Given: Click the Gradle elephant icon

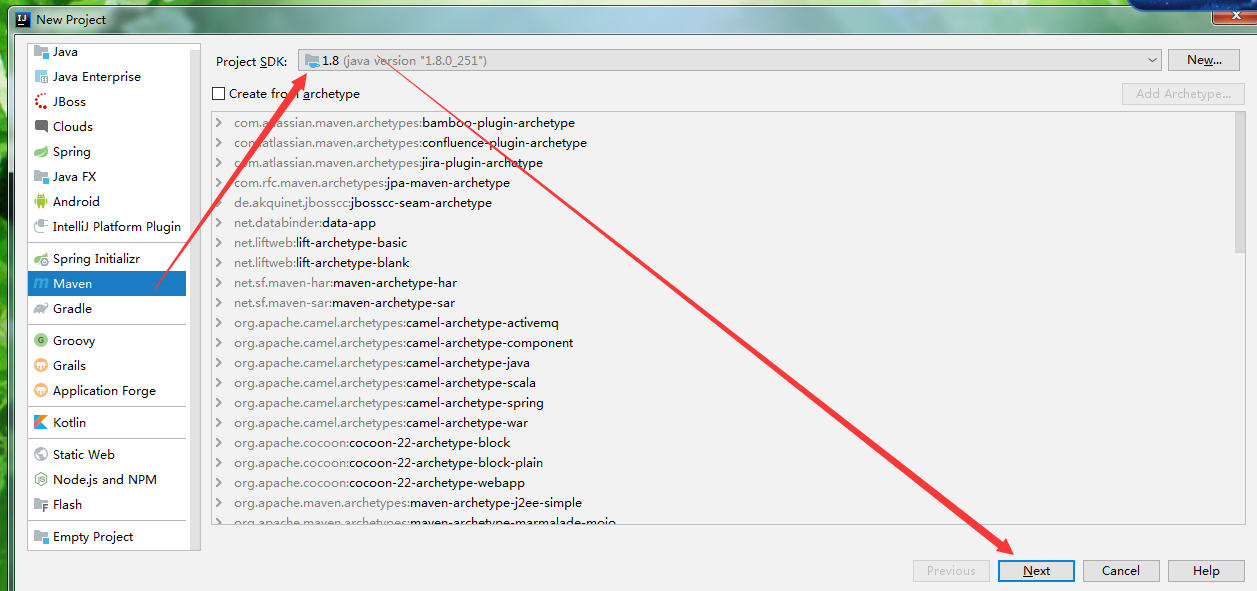Looking at the screenshot, I should tap(41, 309).
